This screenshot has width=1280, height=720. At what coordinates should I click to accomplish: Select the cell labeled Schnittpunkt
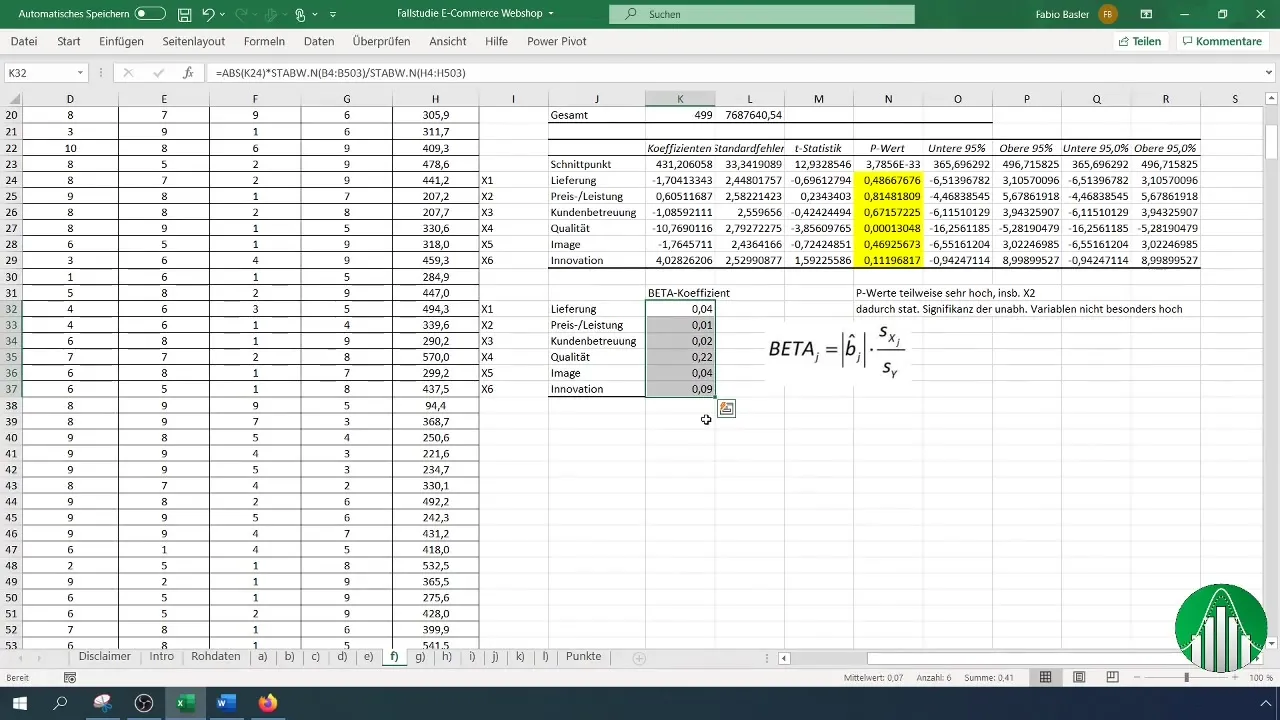599,164
